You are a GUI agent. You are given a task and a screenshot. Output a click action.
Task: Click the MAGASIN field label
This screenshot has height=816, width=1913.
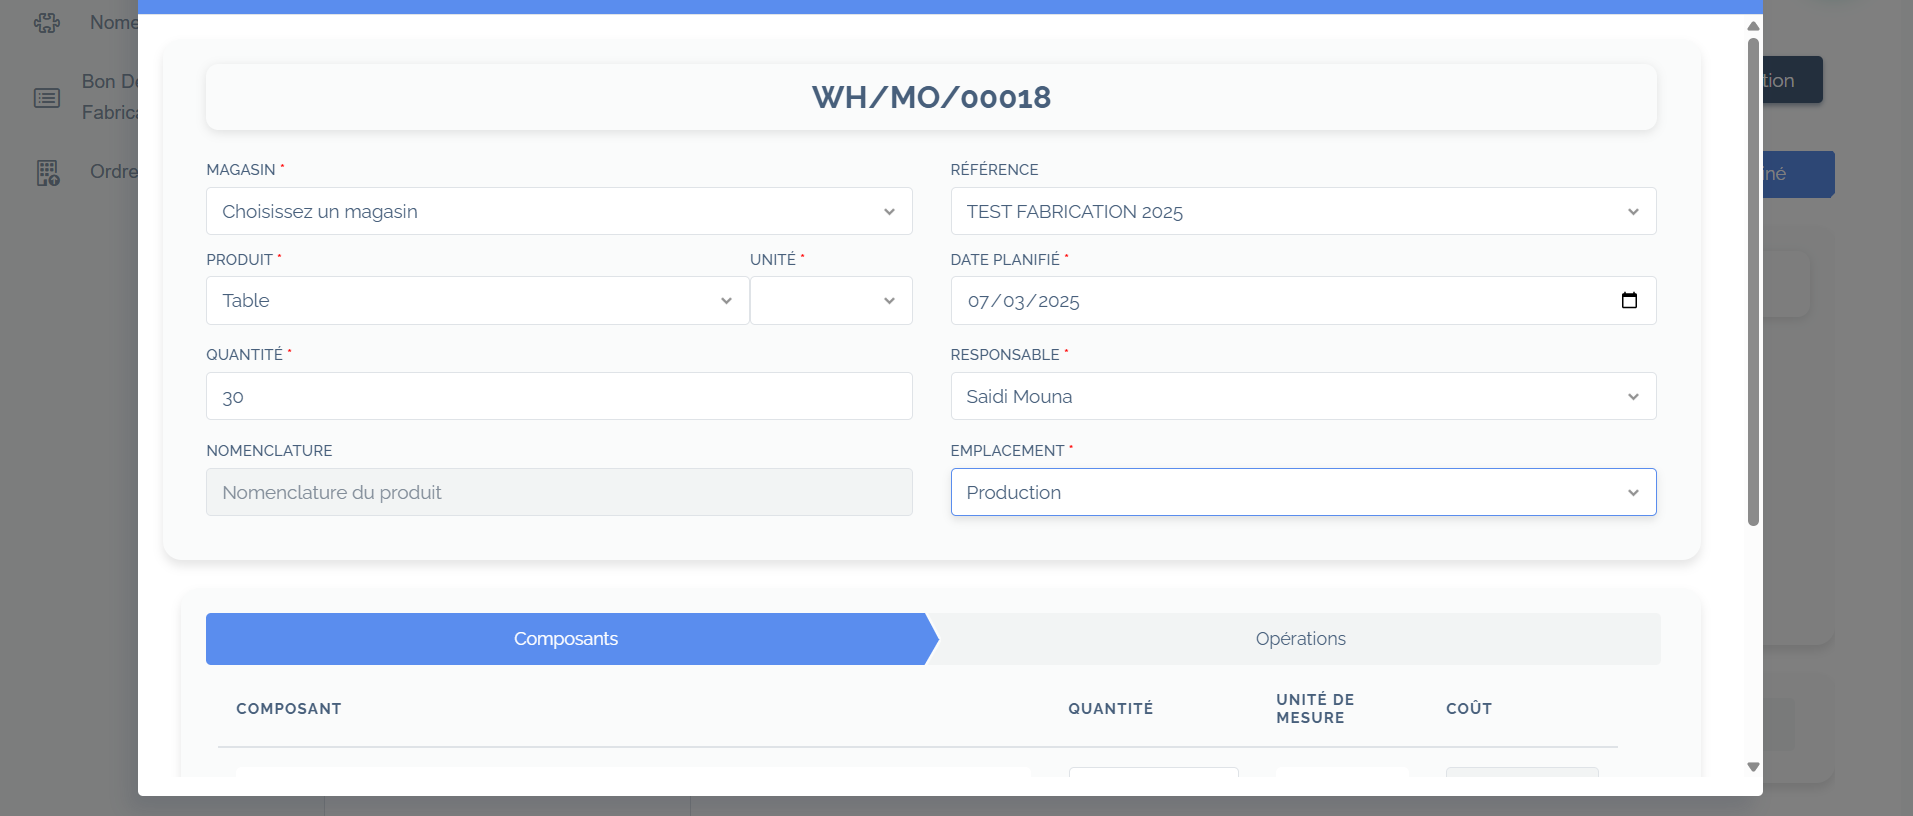point(241,170)
